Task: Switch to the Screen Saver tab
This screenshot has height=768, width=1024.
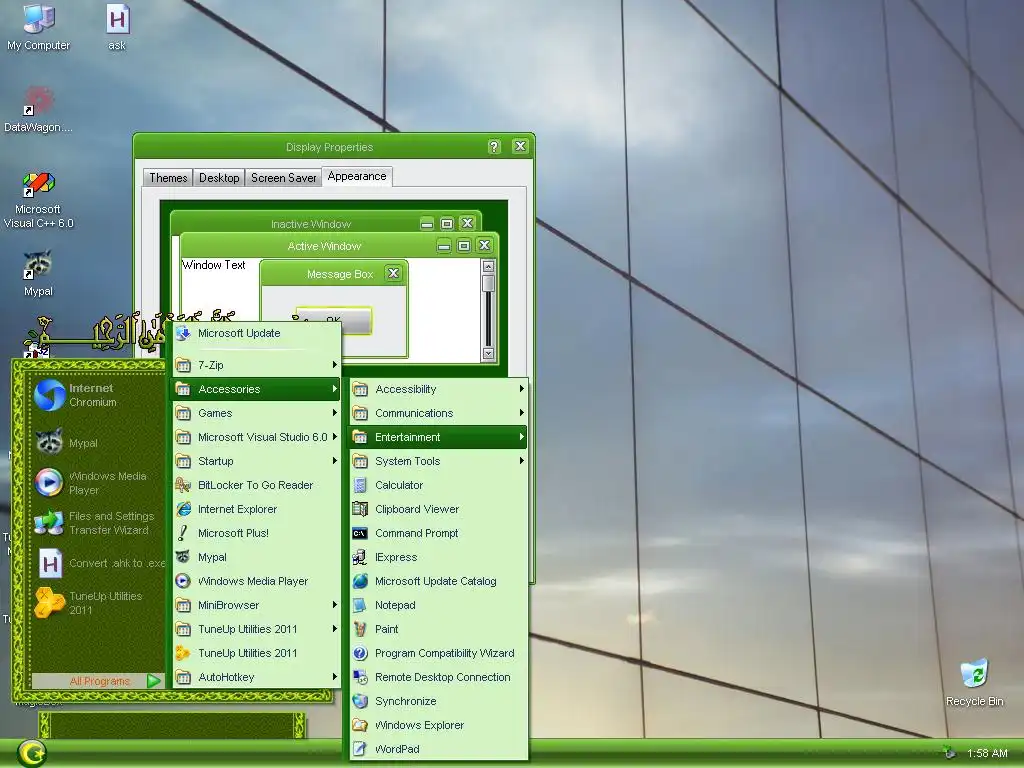Action: [x=283, y=178]
